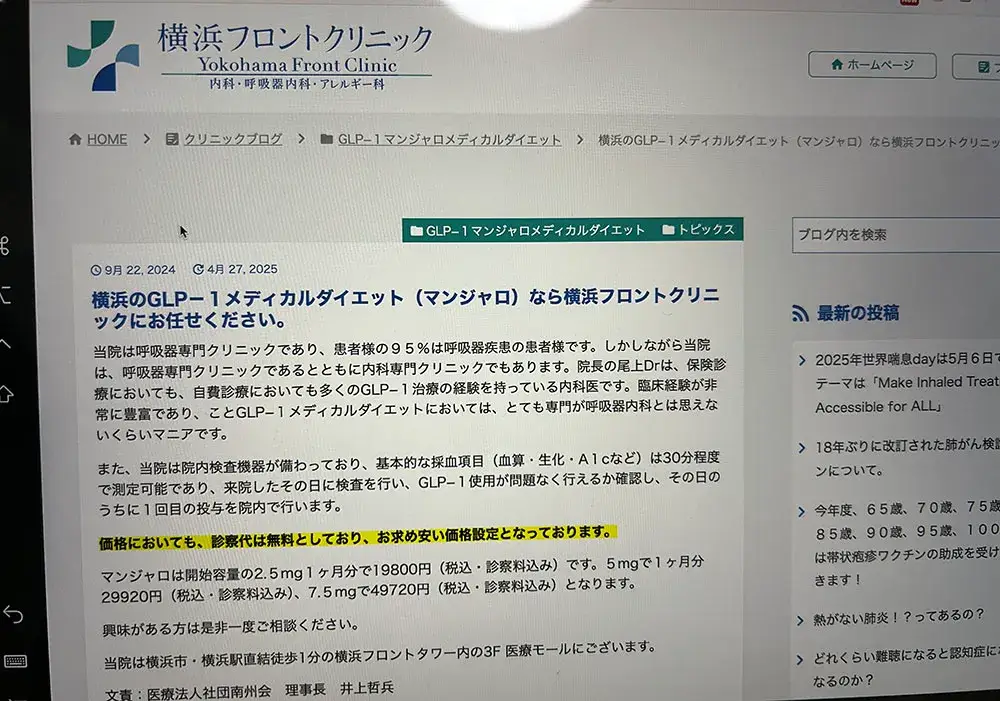This screenshot has height=701, width=1000.
Task: Click chevron beside 18年ぶりに改訂 post
Action: coord(802,448)
